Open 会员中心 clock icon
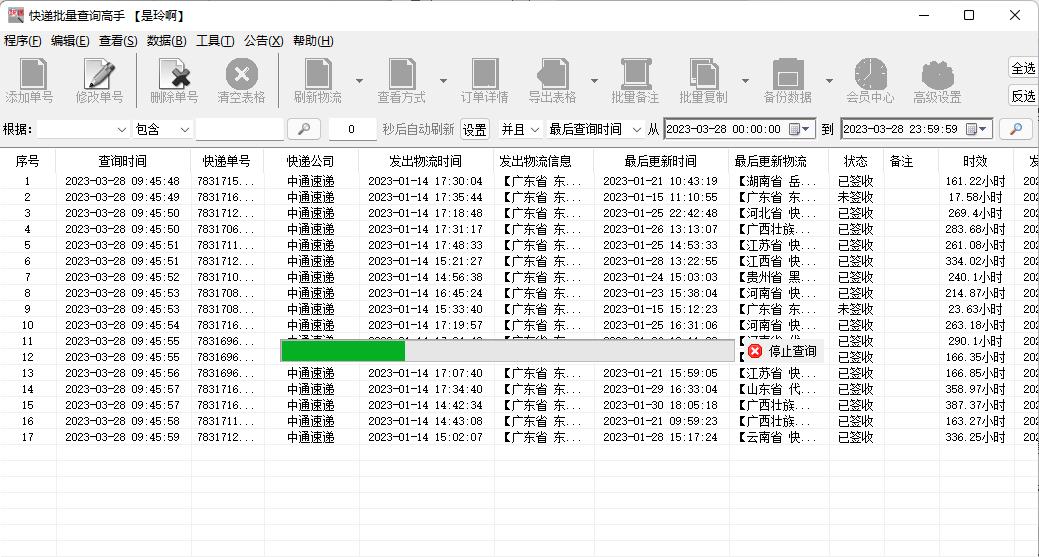 tap(870, 73)
